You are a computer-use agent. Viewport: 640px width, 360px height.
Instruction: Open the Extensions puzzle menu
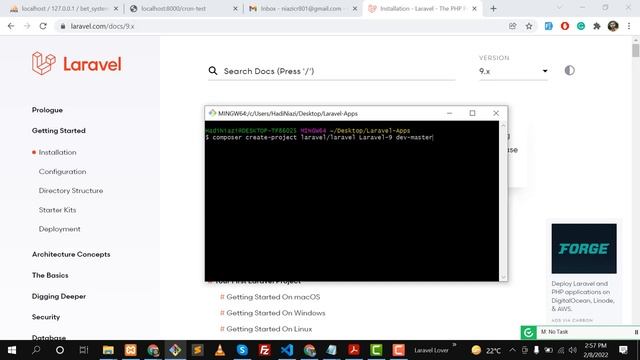(x=597, y=26)
